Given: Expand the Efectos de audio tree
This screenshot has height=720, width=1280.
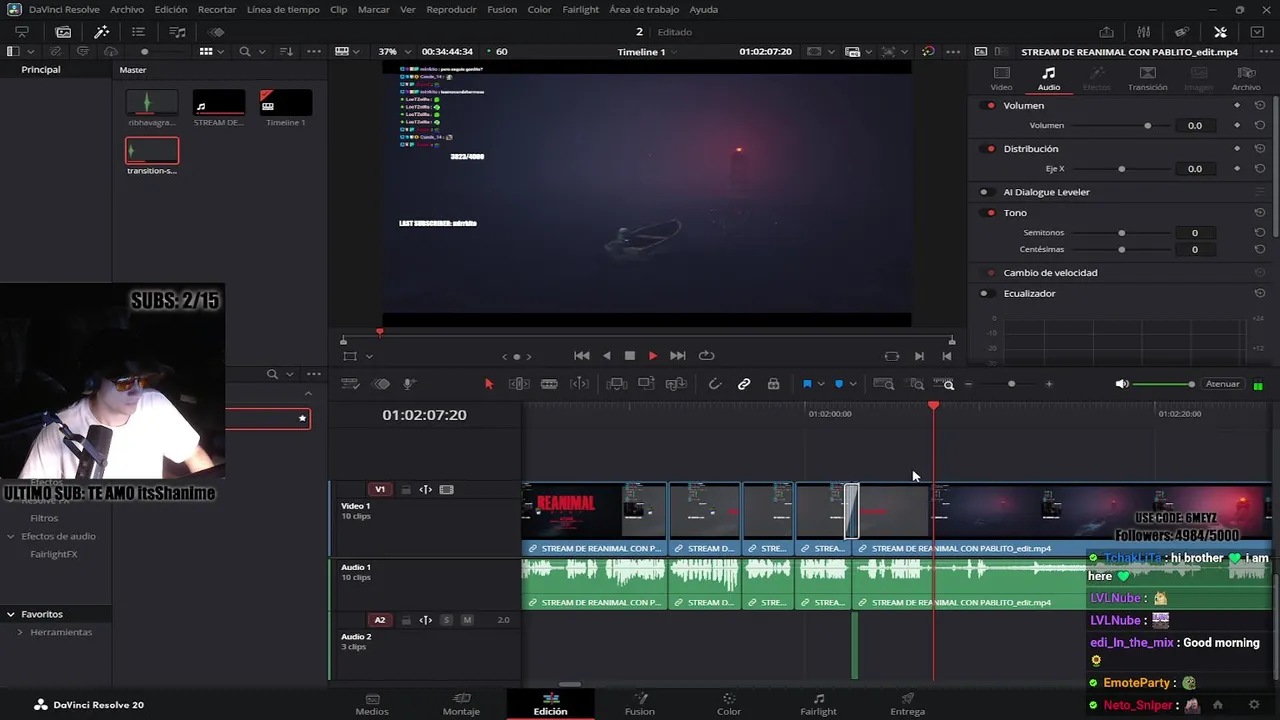Looking at the screenshot, I should coord(11,536).
